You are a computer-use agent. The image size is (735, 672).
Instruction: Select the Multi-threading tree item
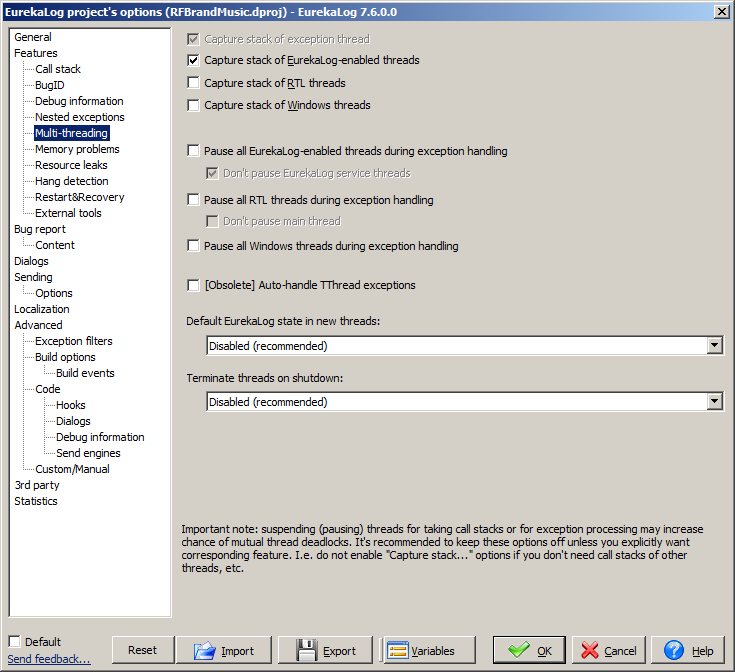tap(72, 133)
